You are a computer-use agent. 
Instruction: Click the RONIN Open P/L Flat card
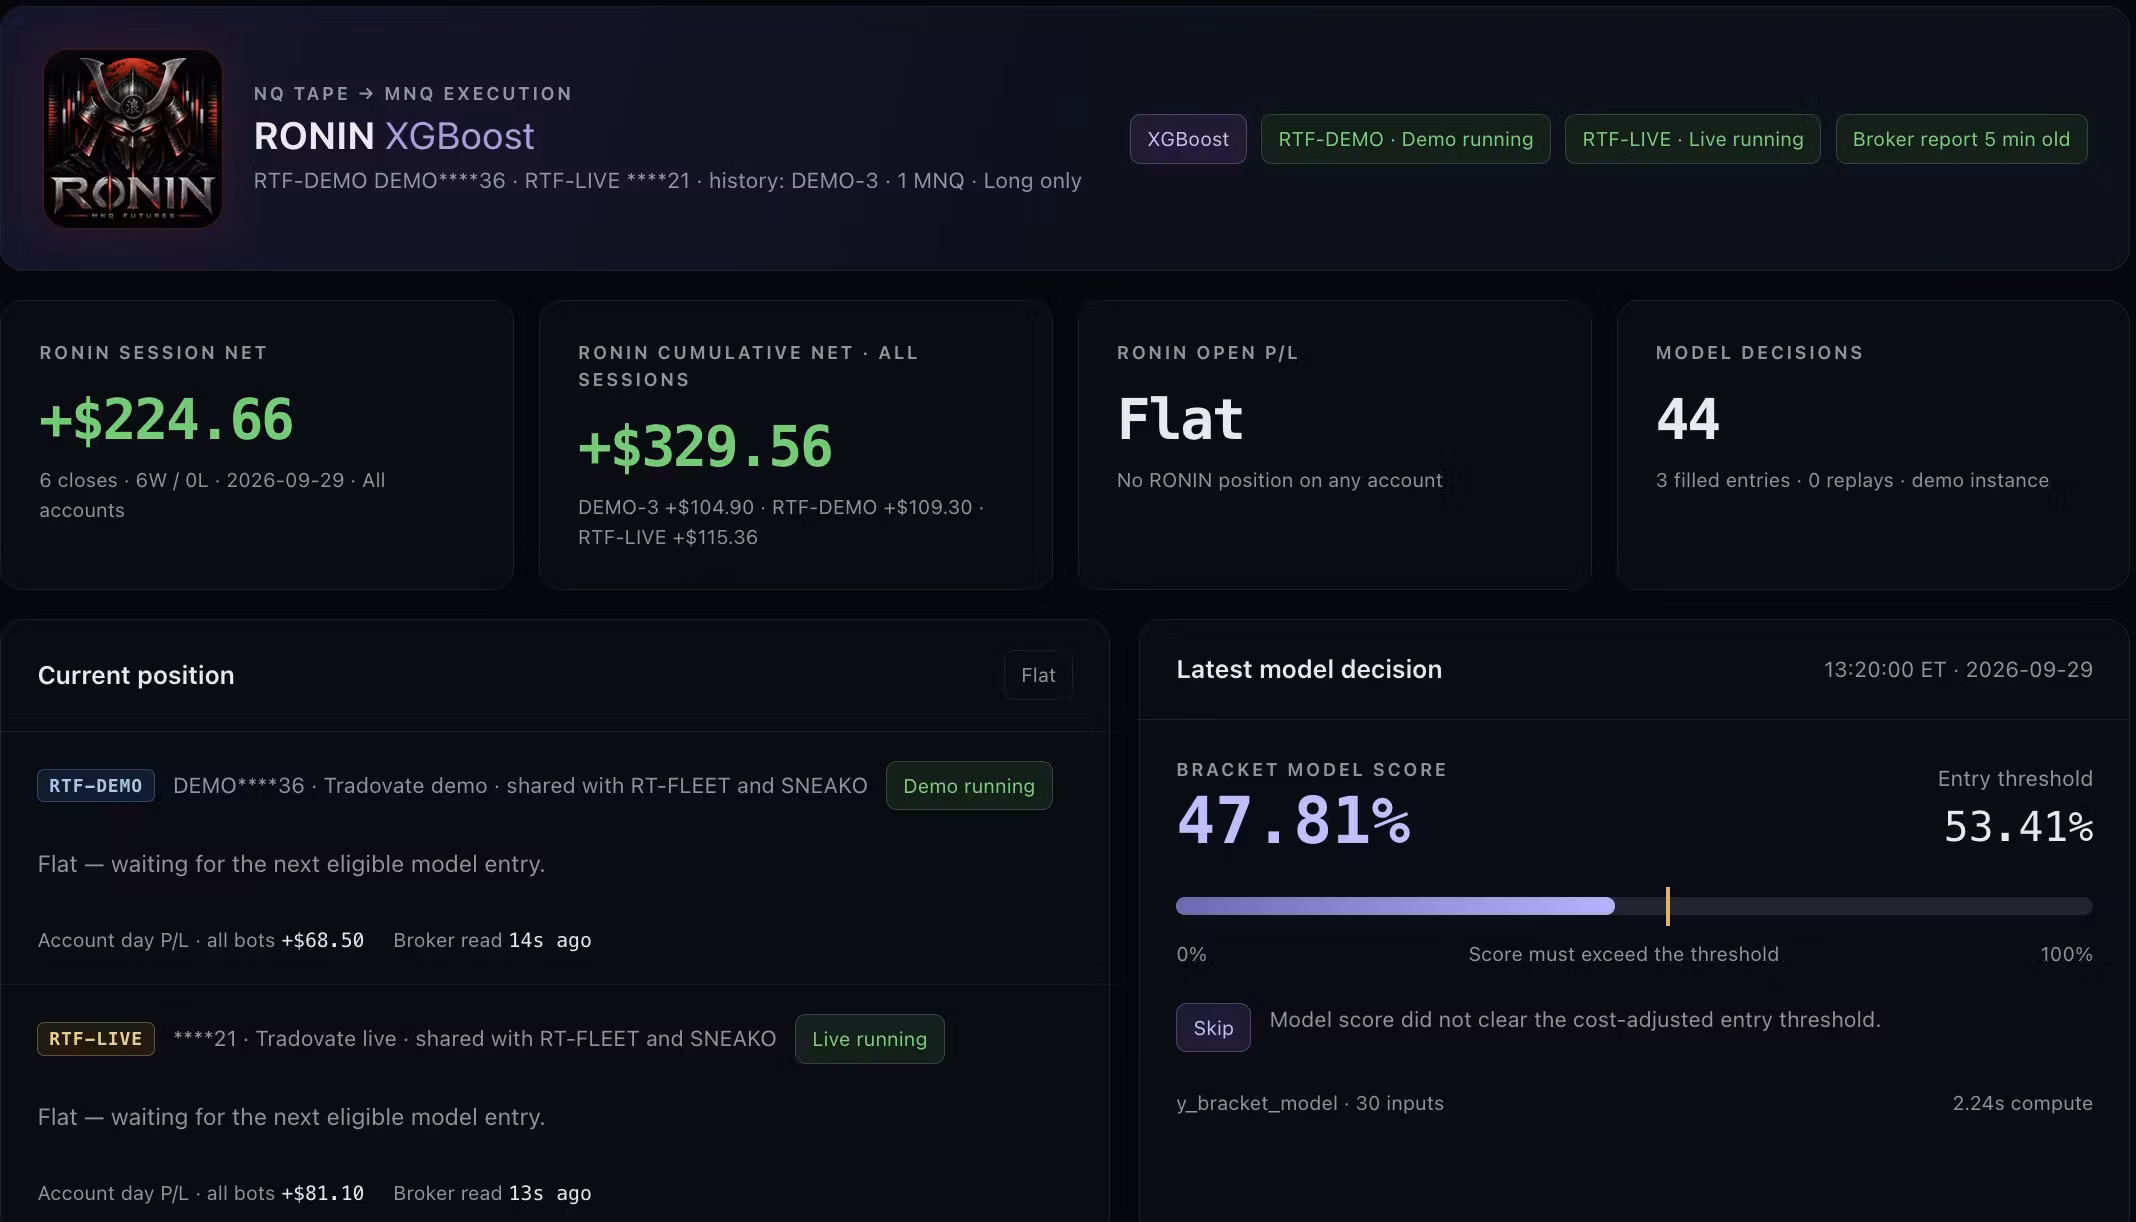click(x=1335, y=444)
